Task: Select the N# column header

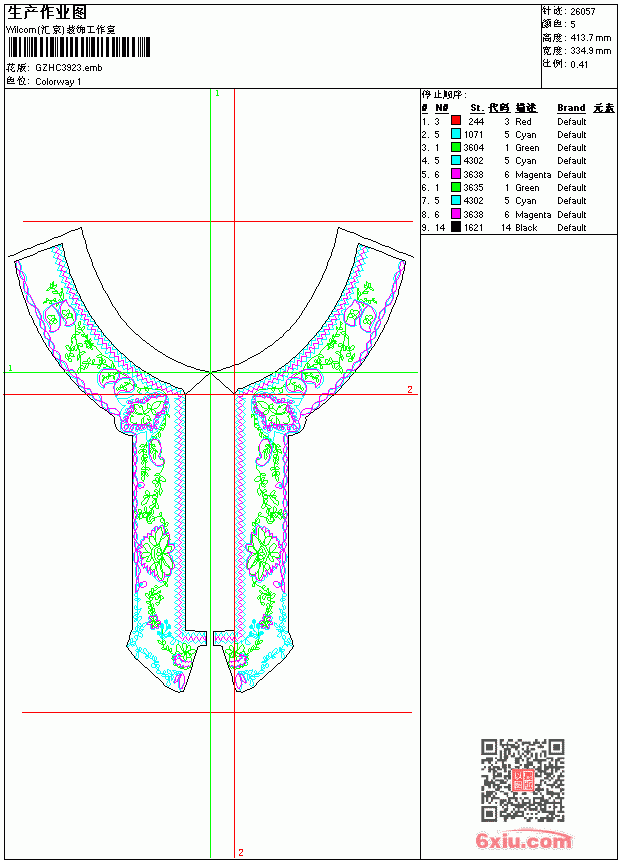Action: [x=442, y=108]
